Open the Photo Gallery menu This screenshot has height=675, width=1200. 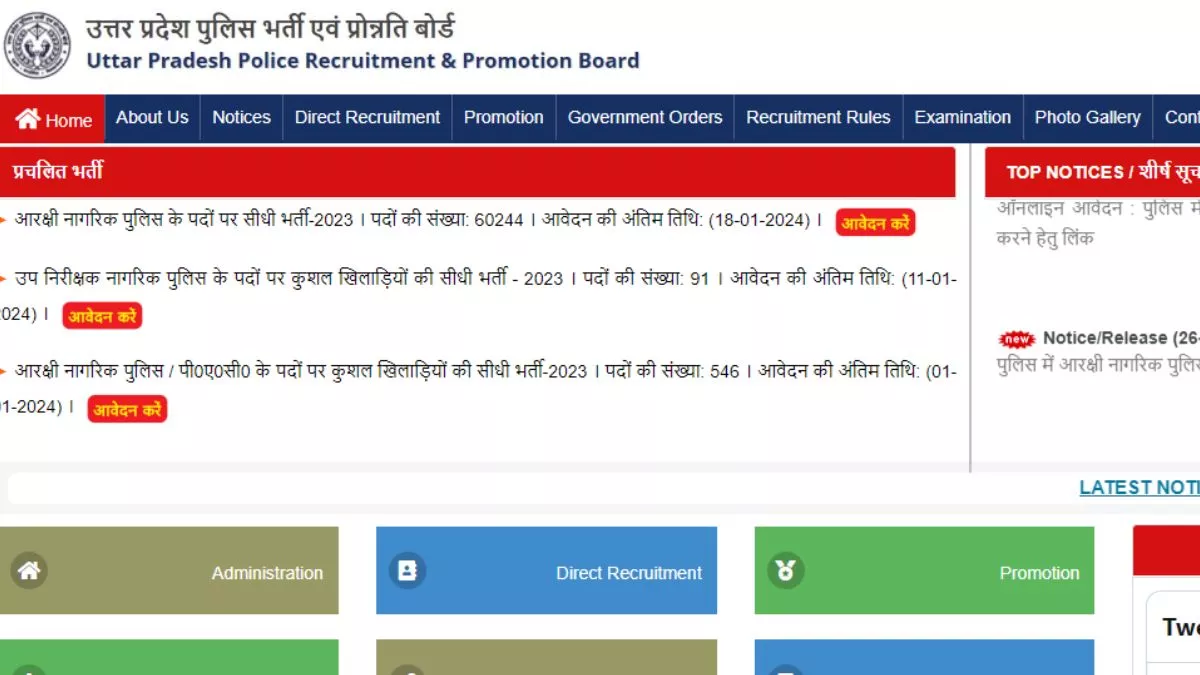pos(1088,118)
